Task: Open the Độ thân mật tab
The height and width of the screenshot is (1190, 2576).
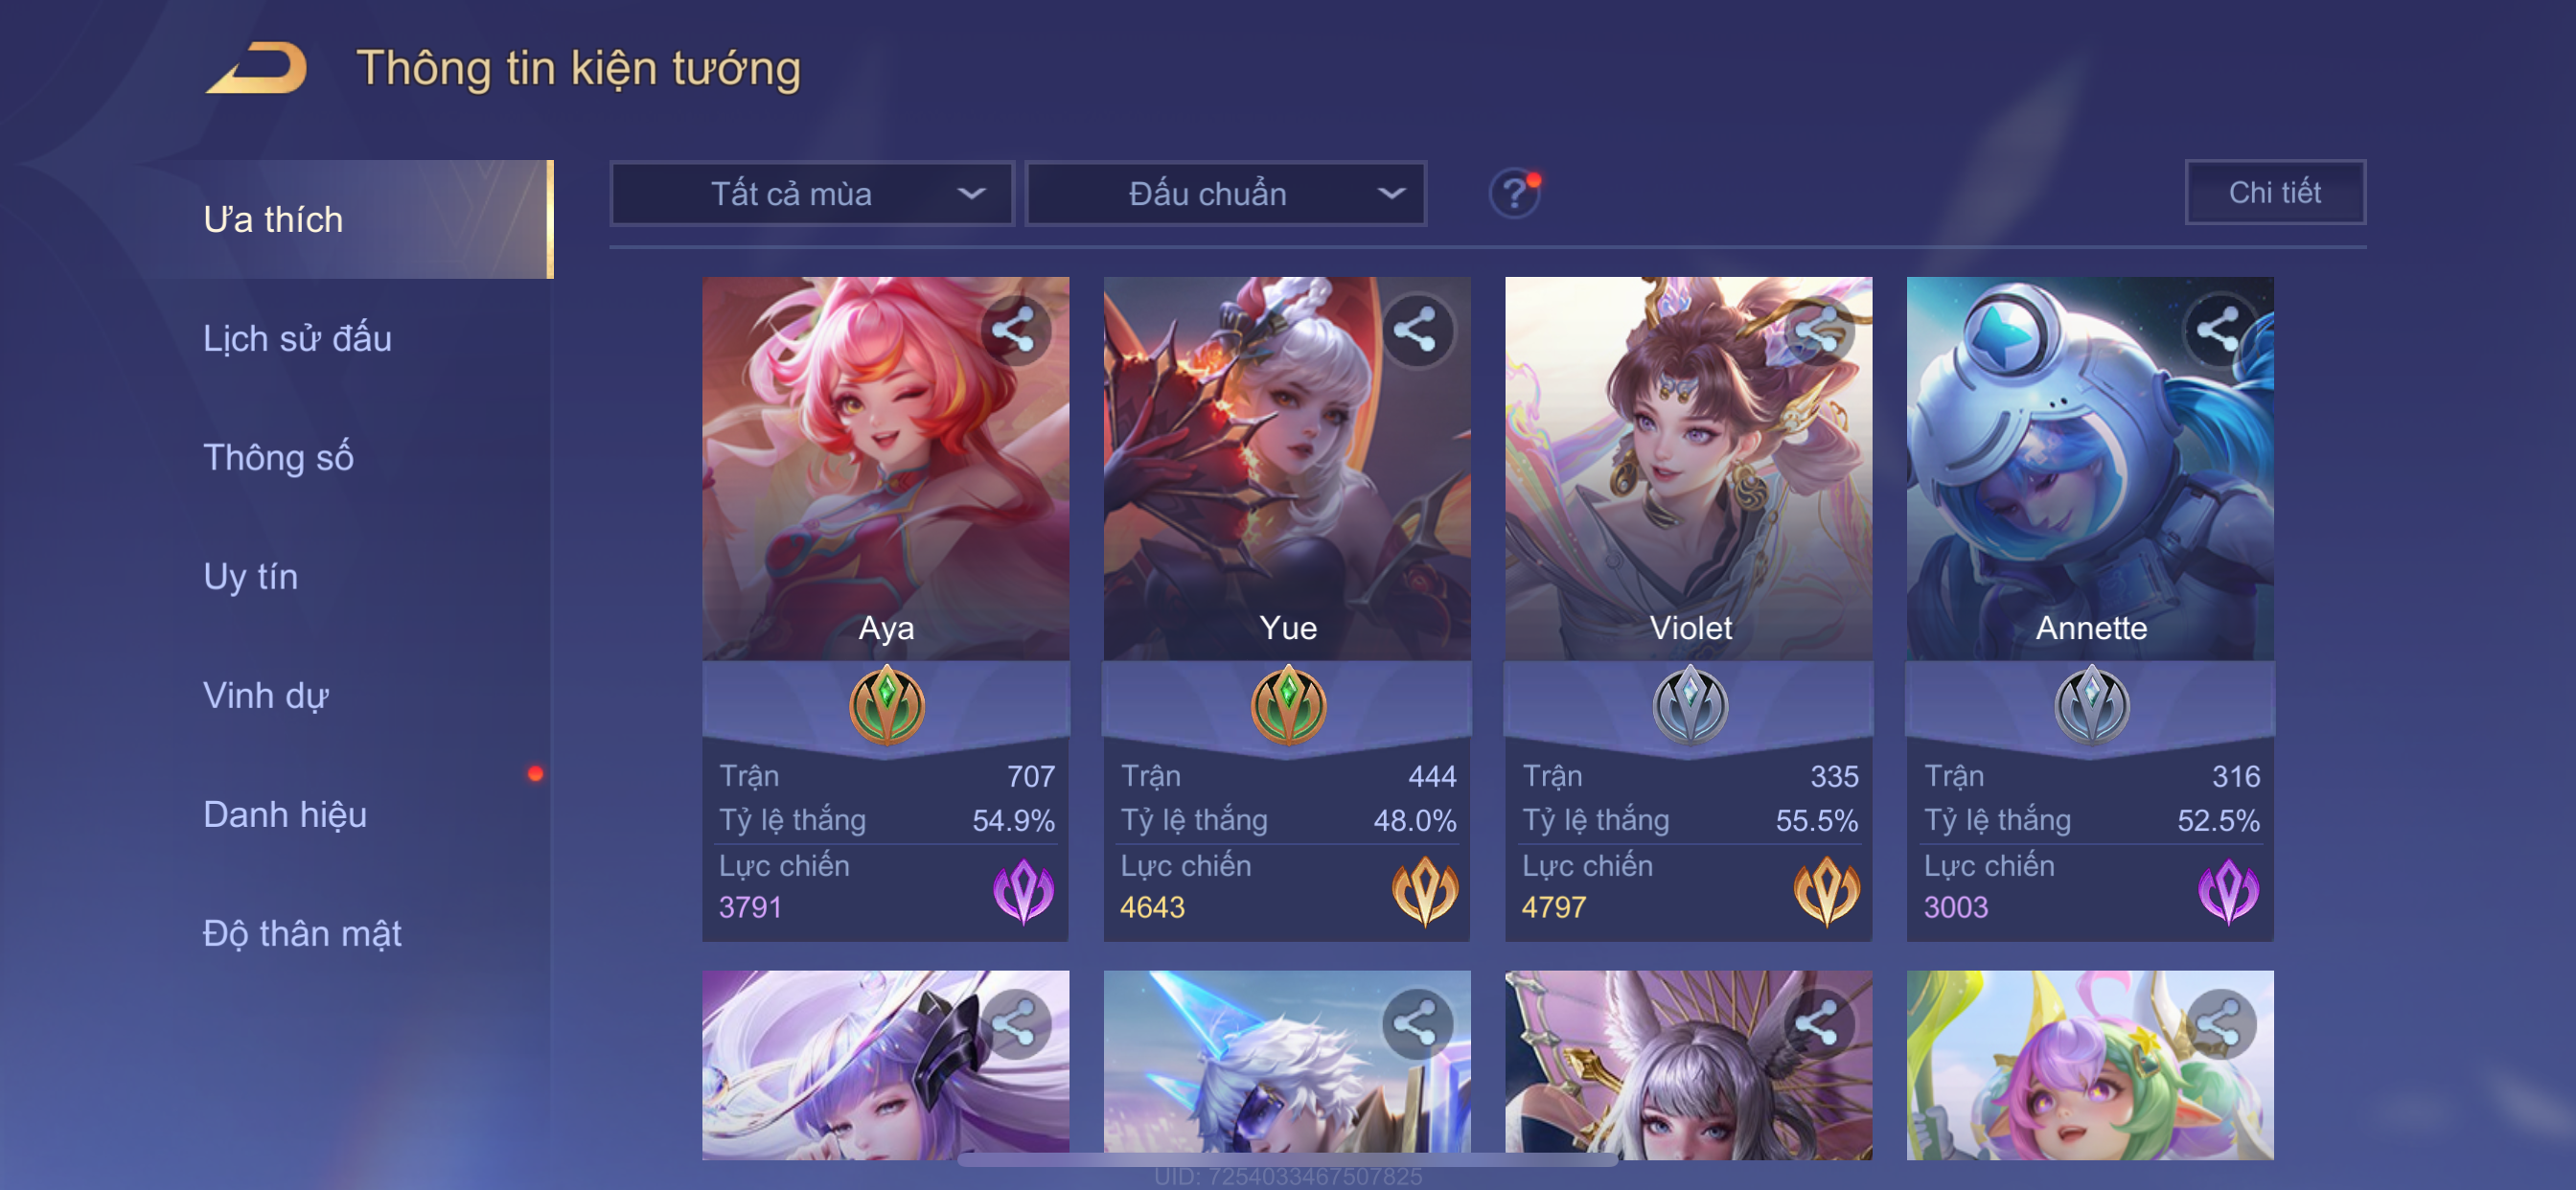Action: (302, 933)
